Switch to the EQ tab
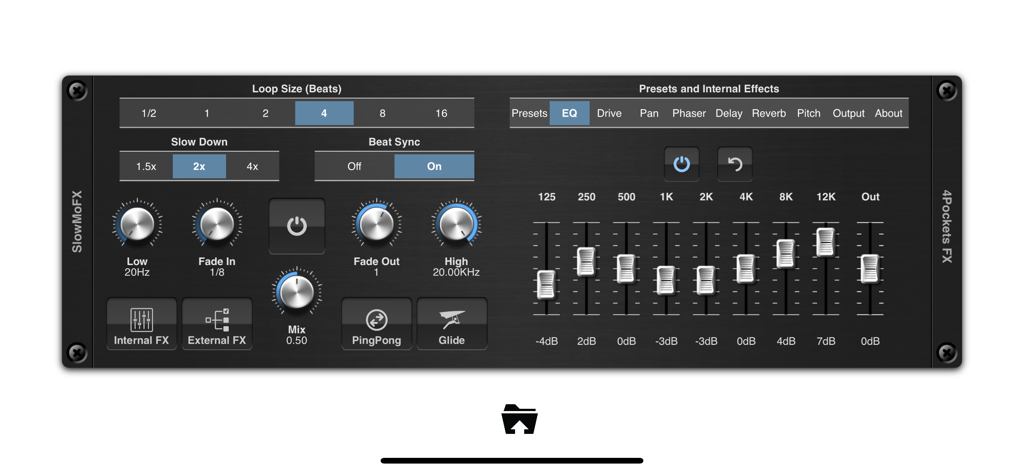Screen dimensions: 1024x473 (569, 113)
